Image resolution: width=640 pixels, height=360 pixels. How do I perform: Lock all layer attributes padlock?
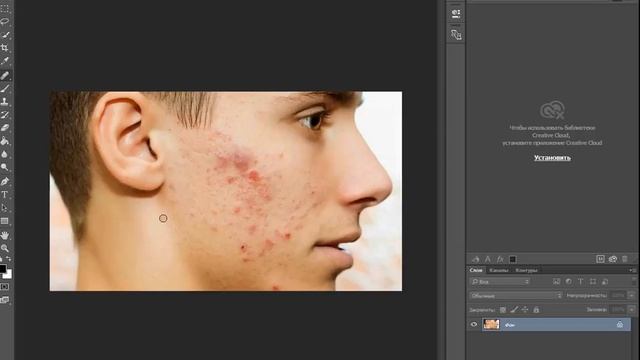coord(536,310)
